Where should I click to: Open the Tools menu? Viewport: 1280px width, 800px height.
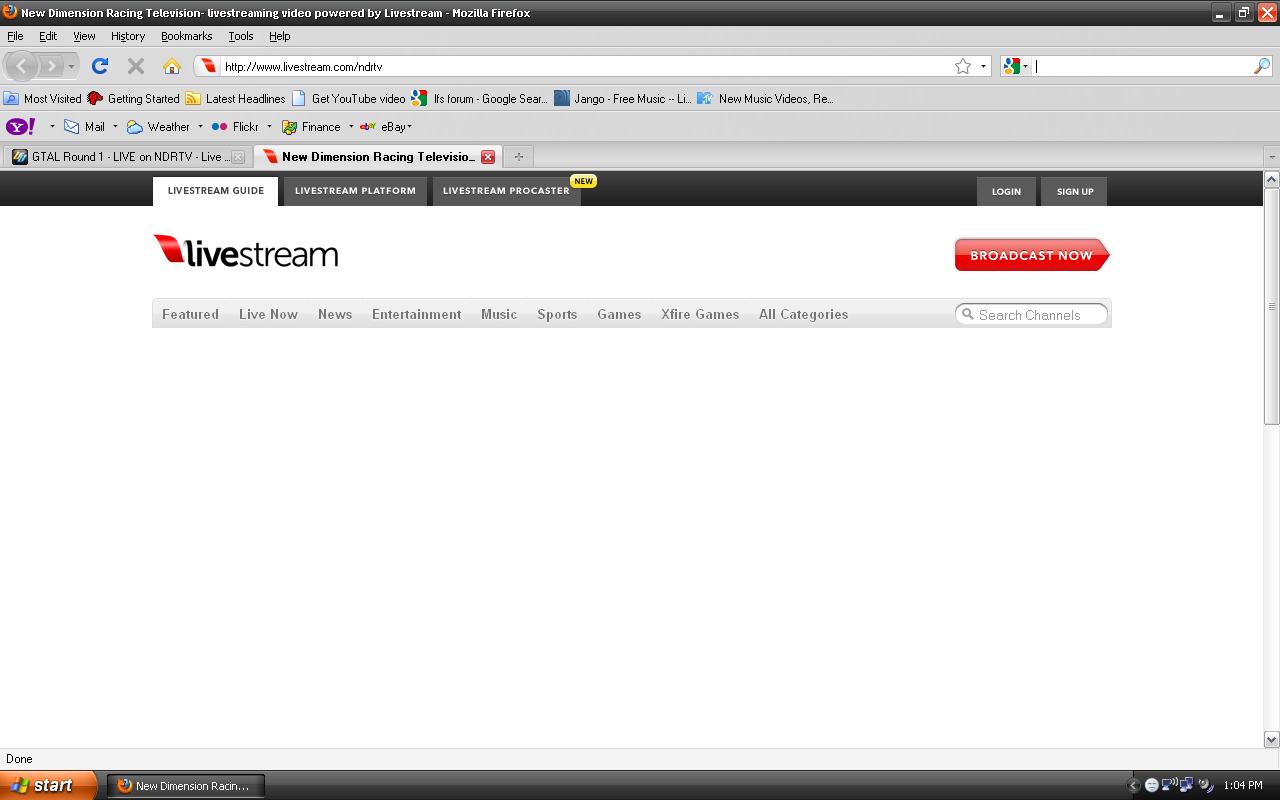click(241, 36)
